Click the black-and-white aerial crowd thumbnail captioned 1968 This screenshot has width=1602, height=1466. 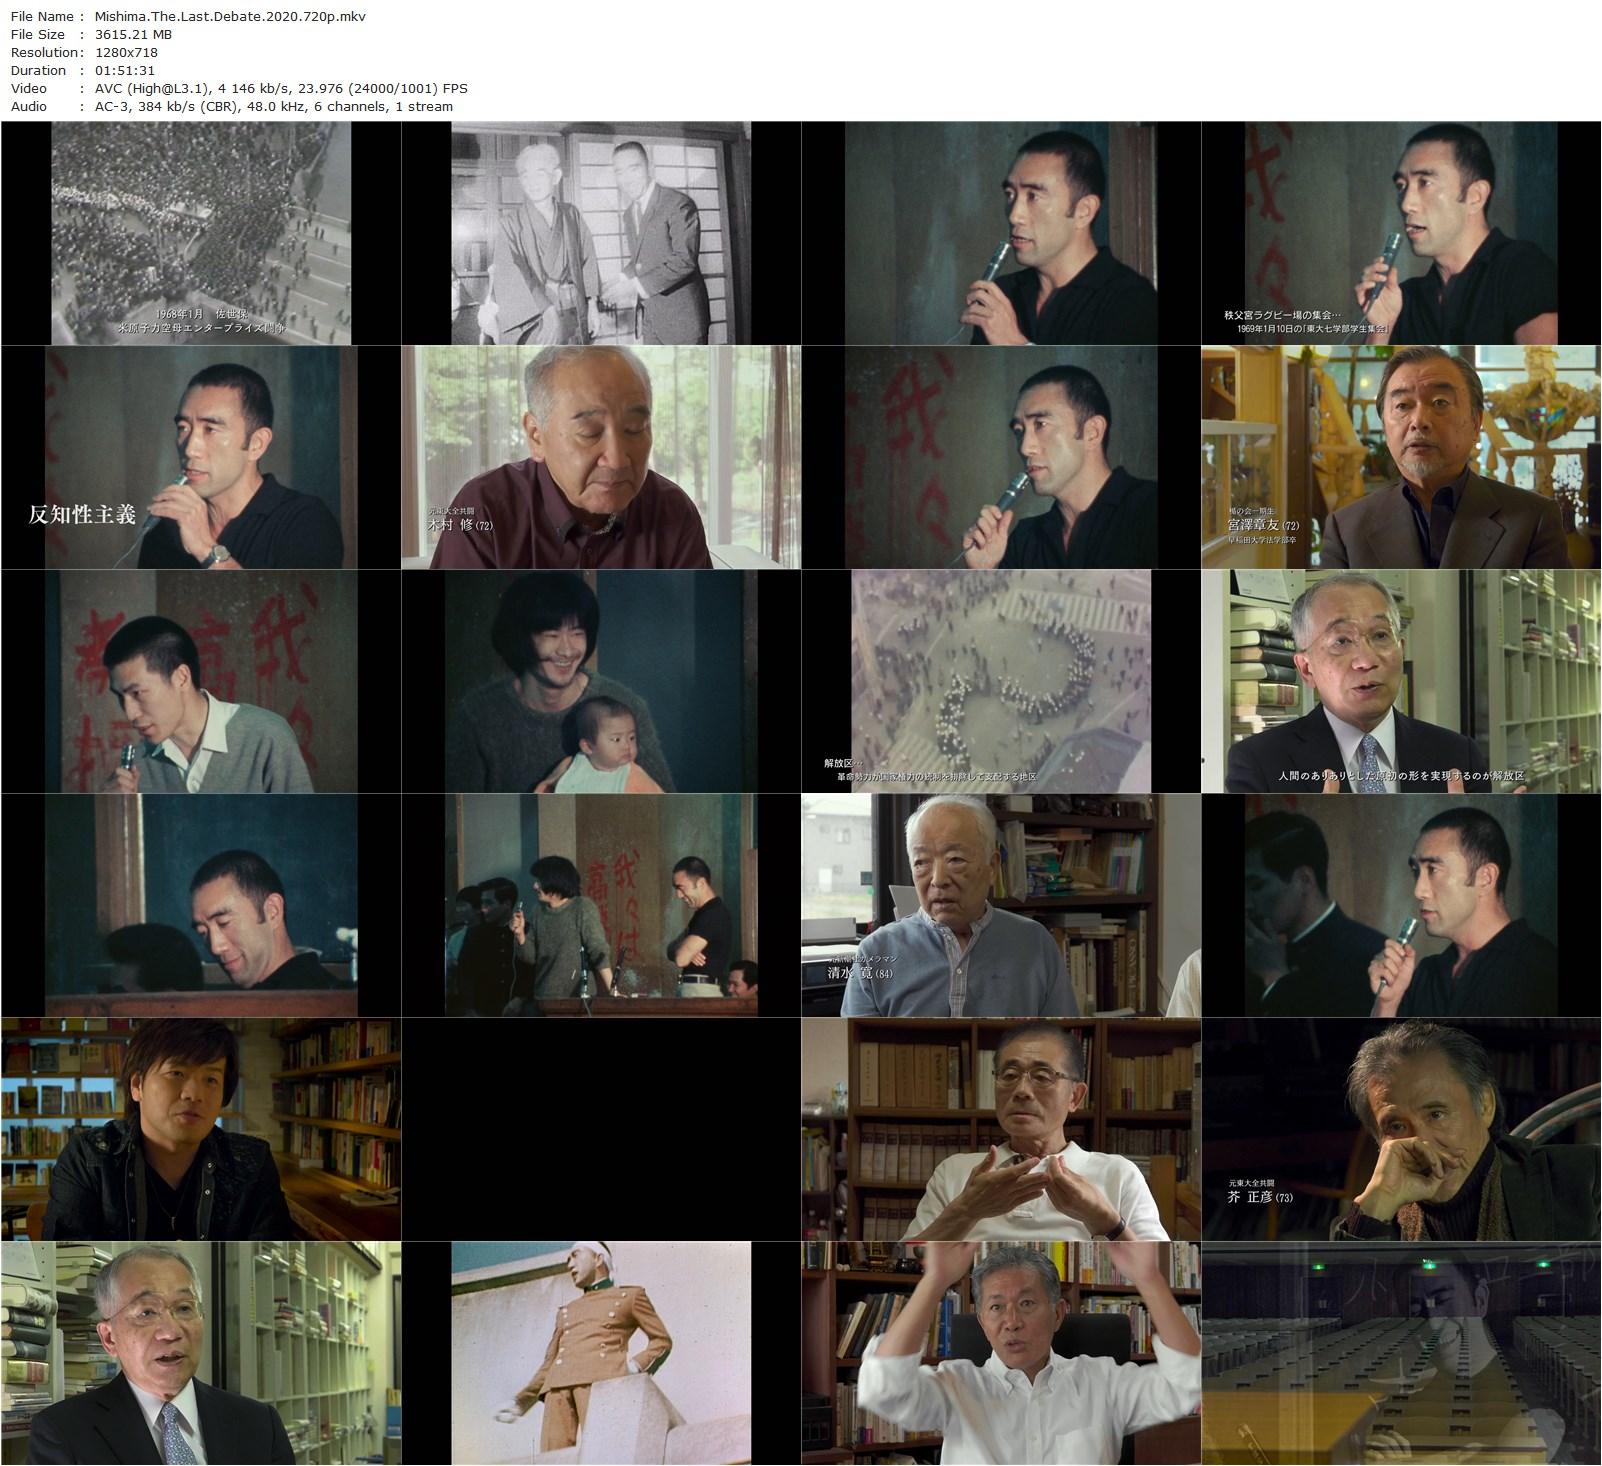coord(200,234)
